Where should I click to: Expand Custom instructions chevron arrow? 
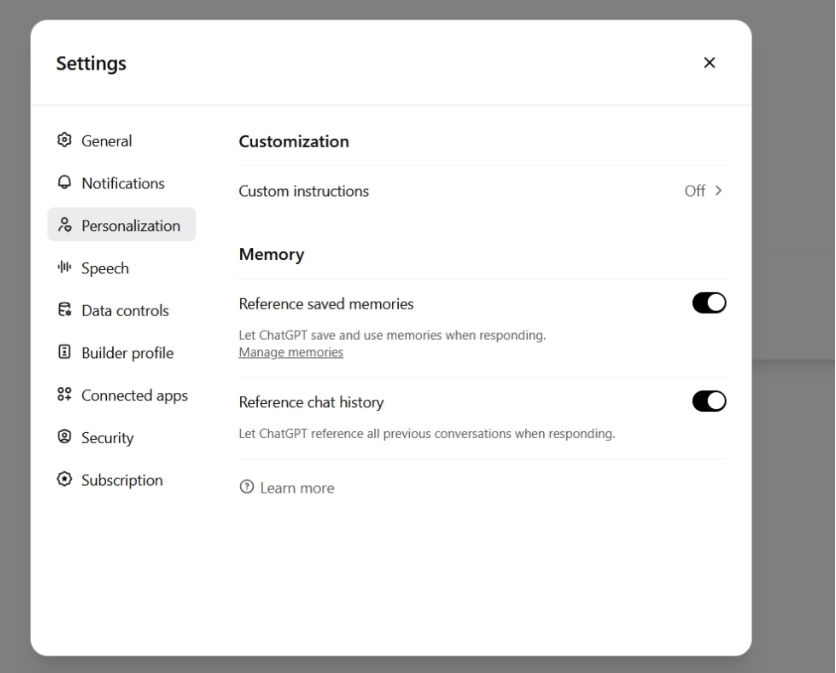click(718, 190)
